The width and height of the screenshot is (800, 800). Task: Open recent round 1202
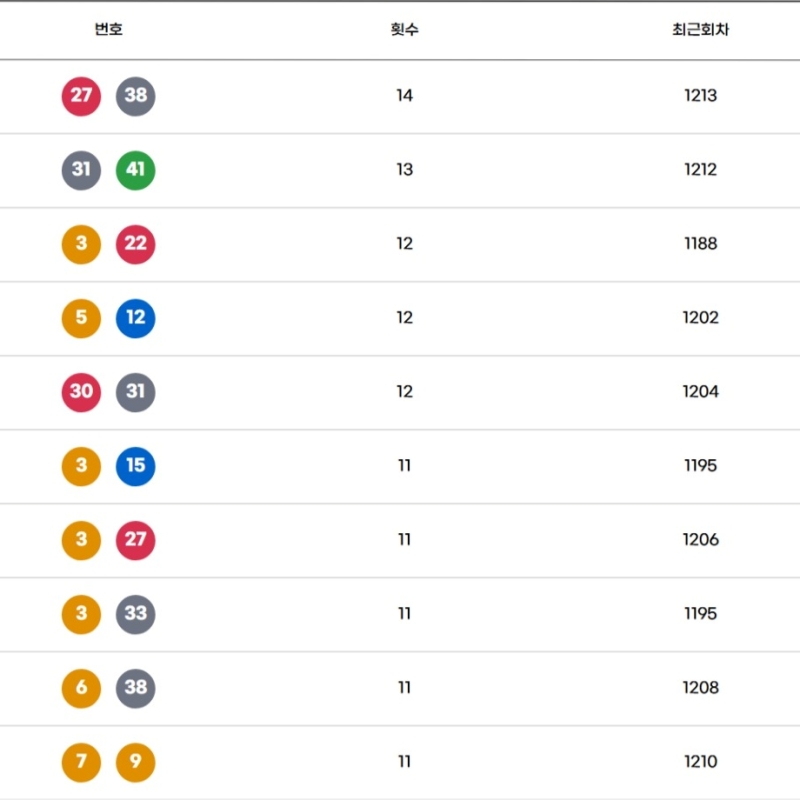pos(700,318)
